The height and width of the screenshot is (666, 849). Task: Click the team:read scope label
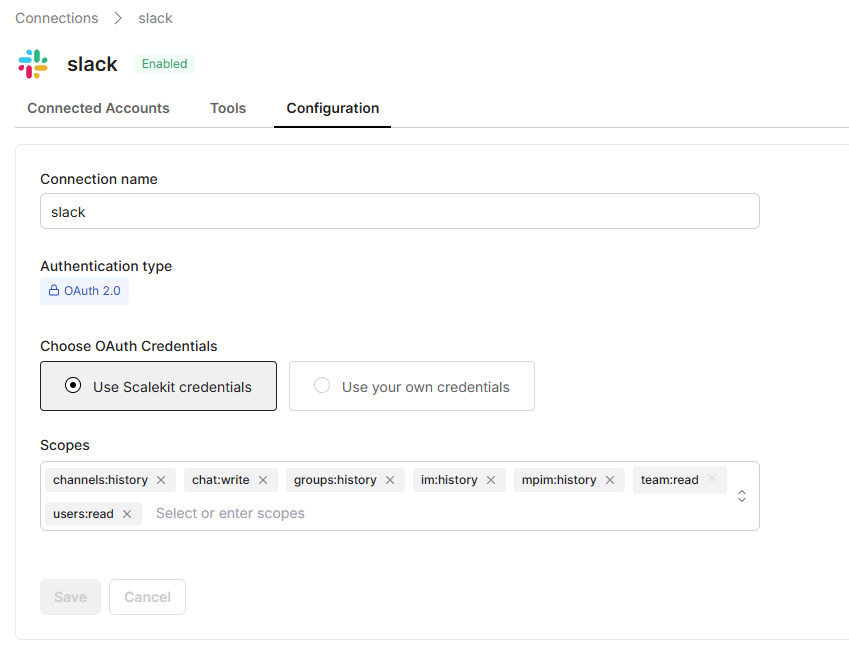tap(670, 480)
